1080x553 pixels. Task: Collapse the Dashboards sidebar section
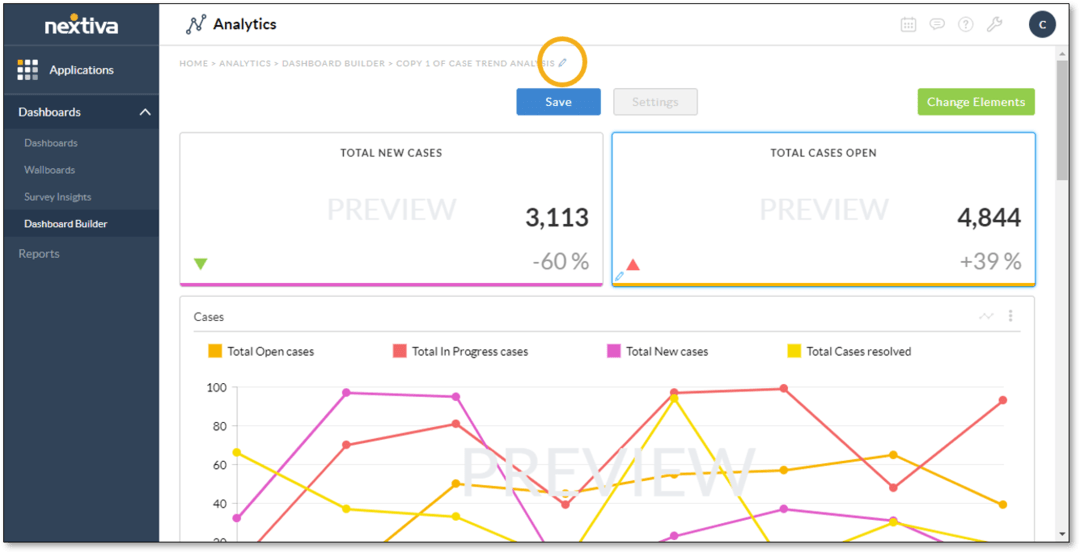[145, 112]
